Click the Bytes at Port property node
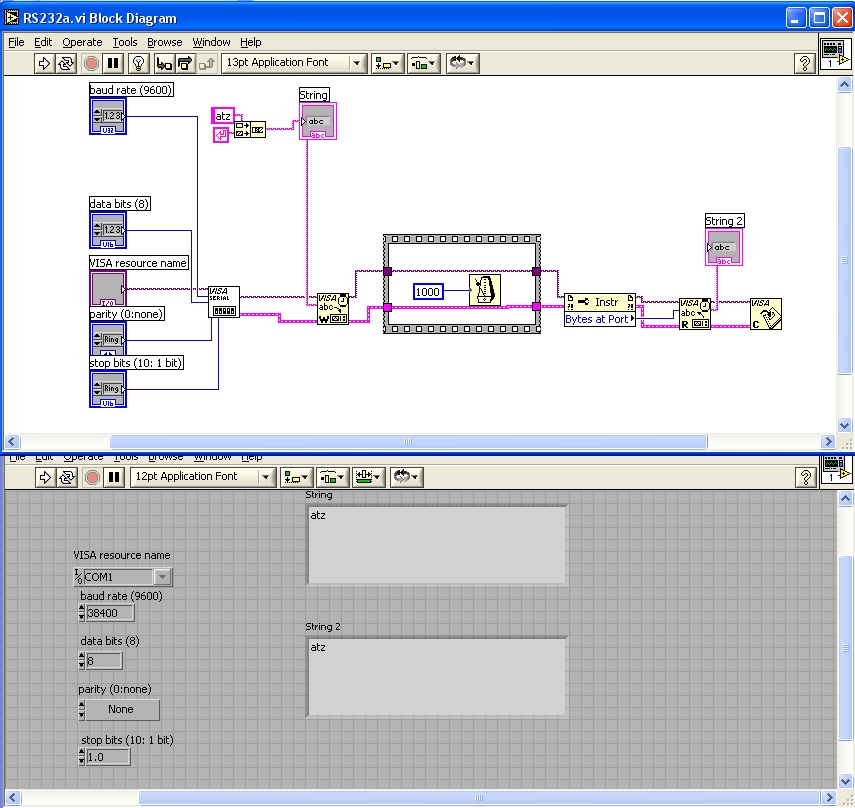Viewport: 855px width, 808px height. 599,319
